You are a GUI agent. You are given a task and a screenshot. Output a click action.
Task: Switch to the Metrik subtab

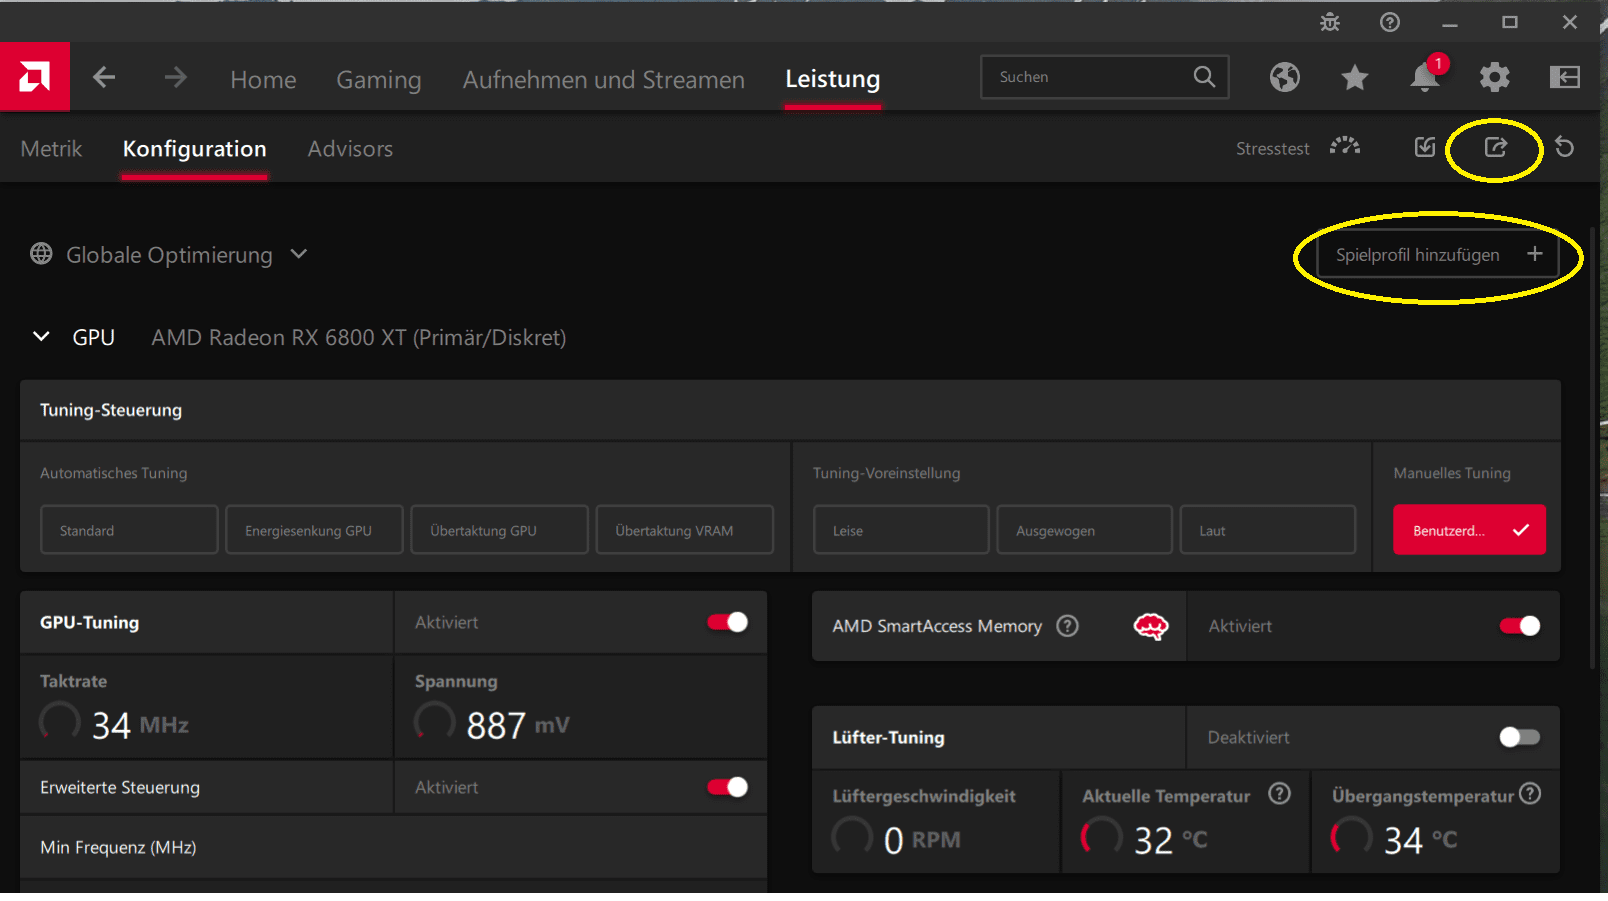click(51, 149)
